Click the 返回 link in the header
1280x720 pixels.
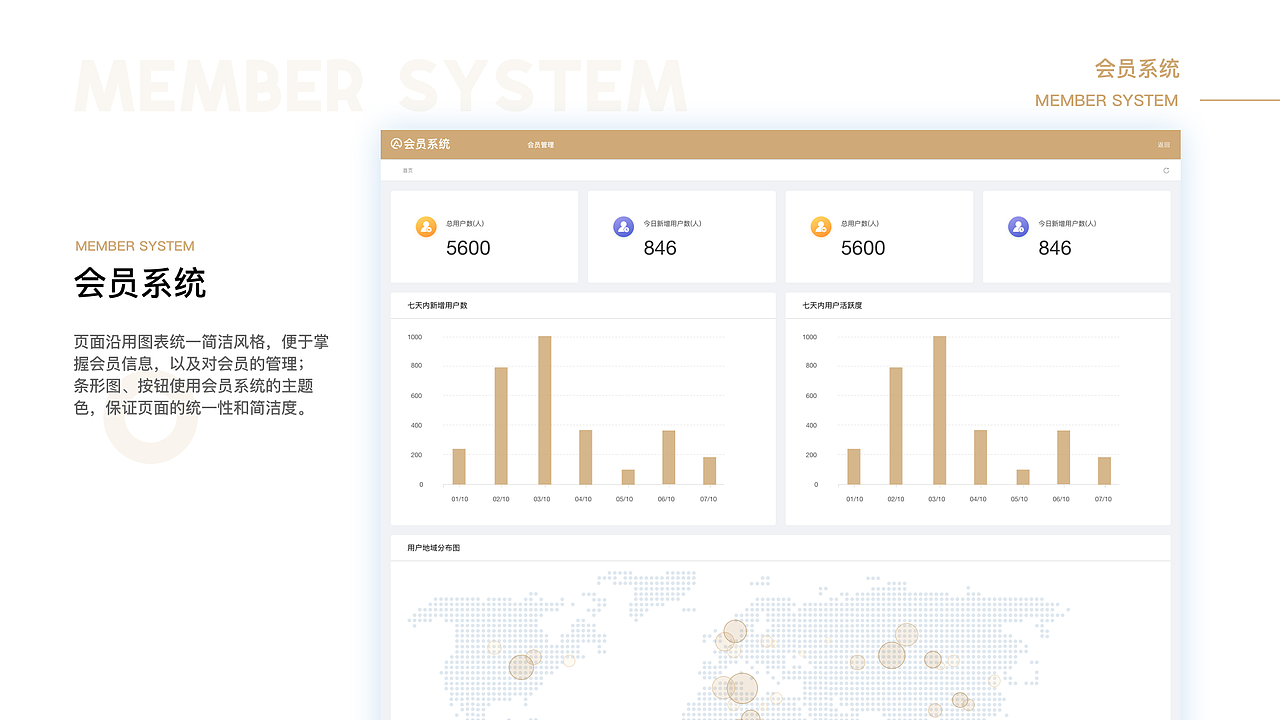(1164, 145)
